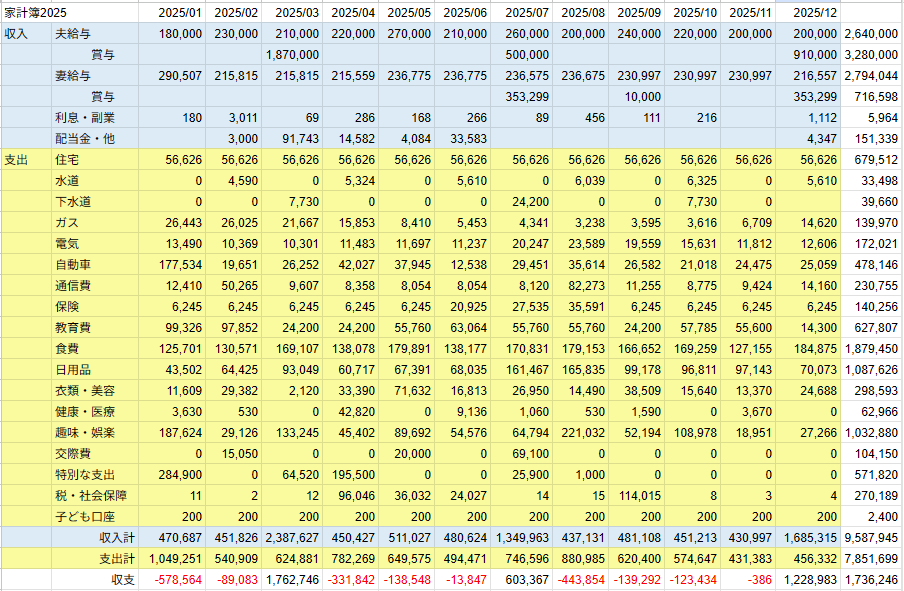Screen dimensions: 904x591
Task: Click the 食費 row label
Action: (68, 348)
